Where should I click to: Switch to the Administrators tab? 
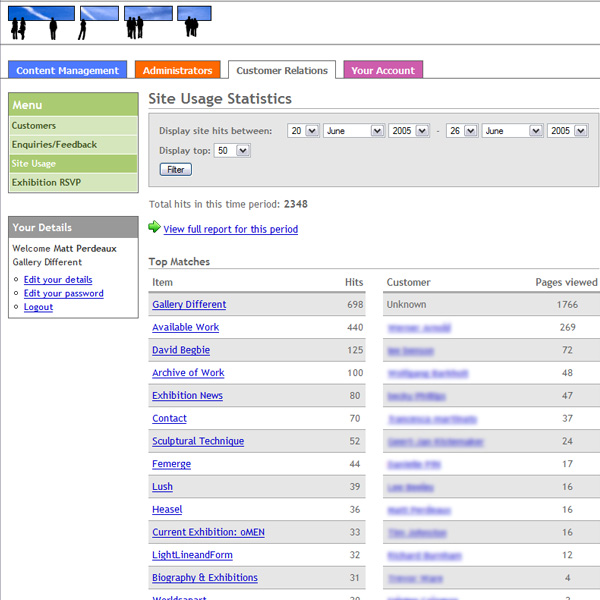point(178,70)
